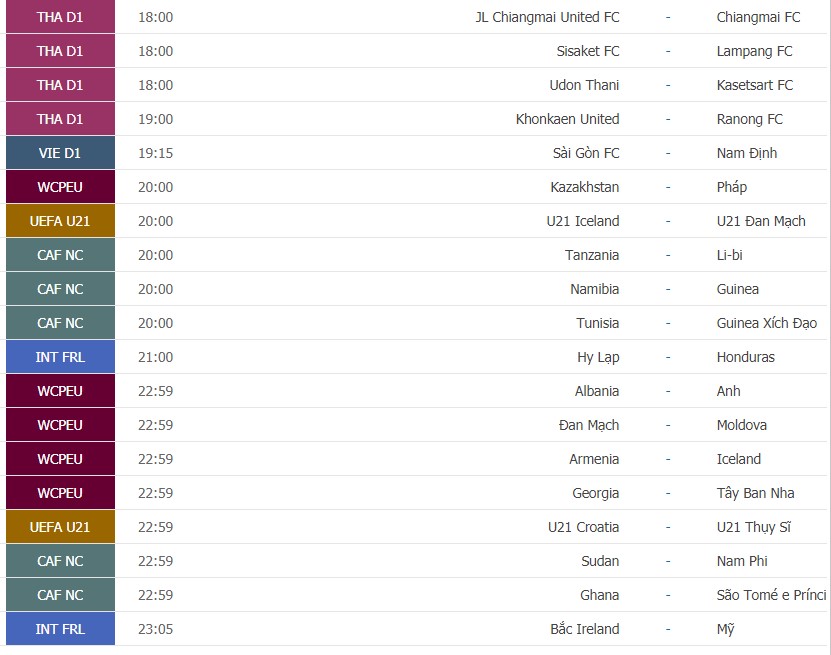This screenshot has height=655, width=831.
Task: Click the U21 Croatia team name
Action: [583, 527]
